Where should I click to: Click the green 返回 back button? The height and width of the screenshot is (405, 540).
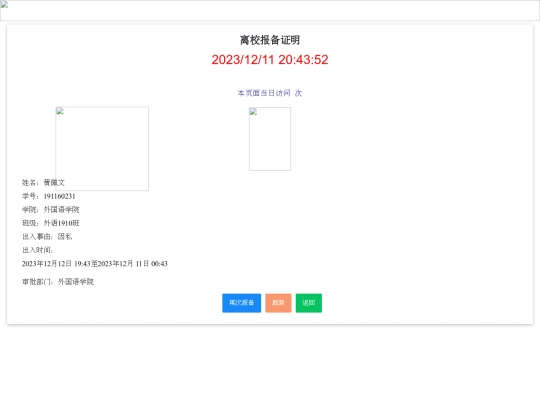coord(309,303)
